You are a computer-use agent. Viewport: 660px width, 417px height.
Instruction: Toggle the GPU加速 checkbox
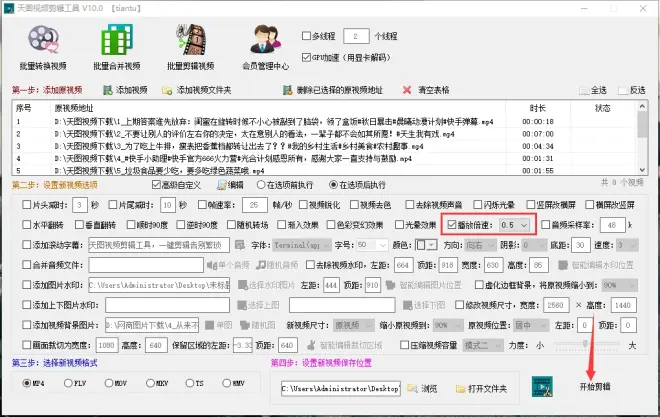[x=307, y=58]
